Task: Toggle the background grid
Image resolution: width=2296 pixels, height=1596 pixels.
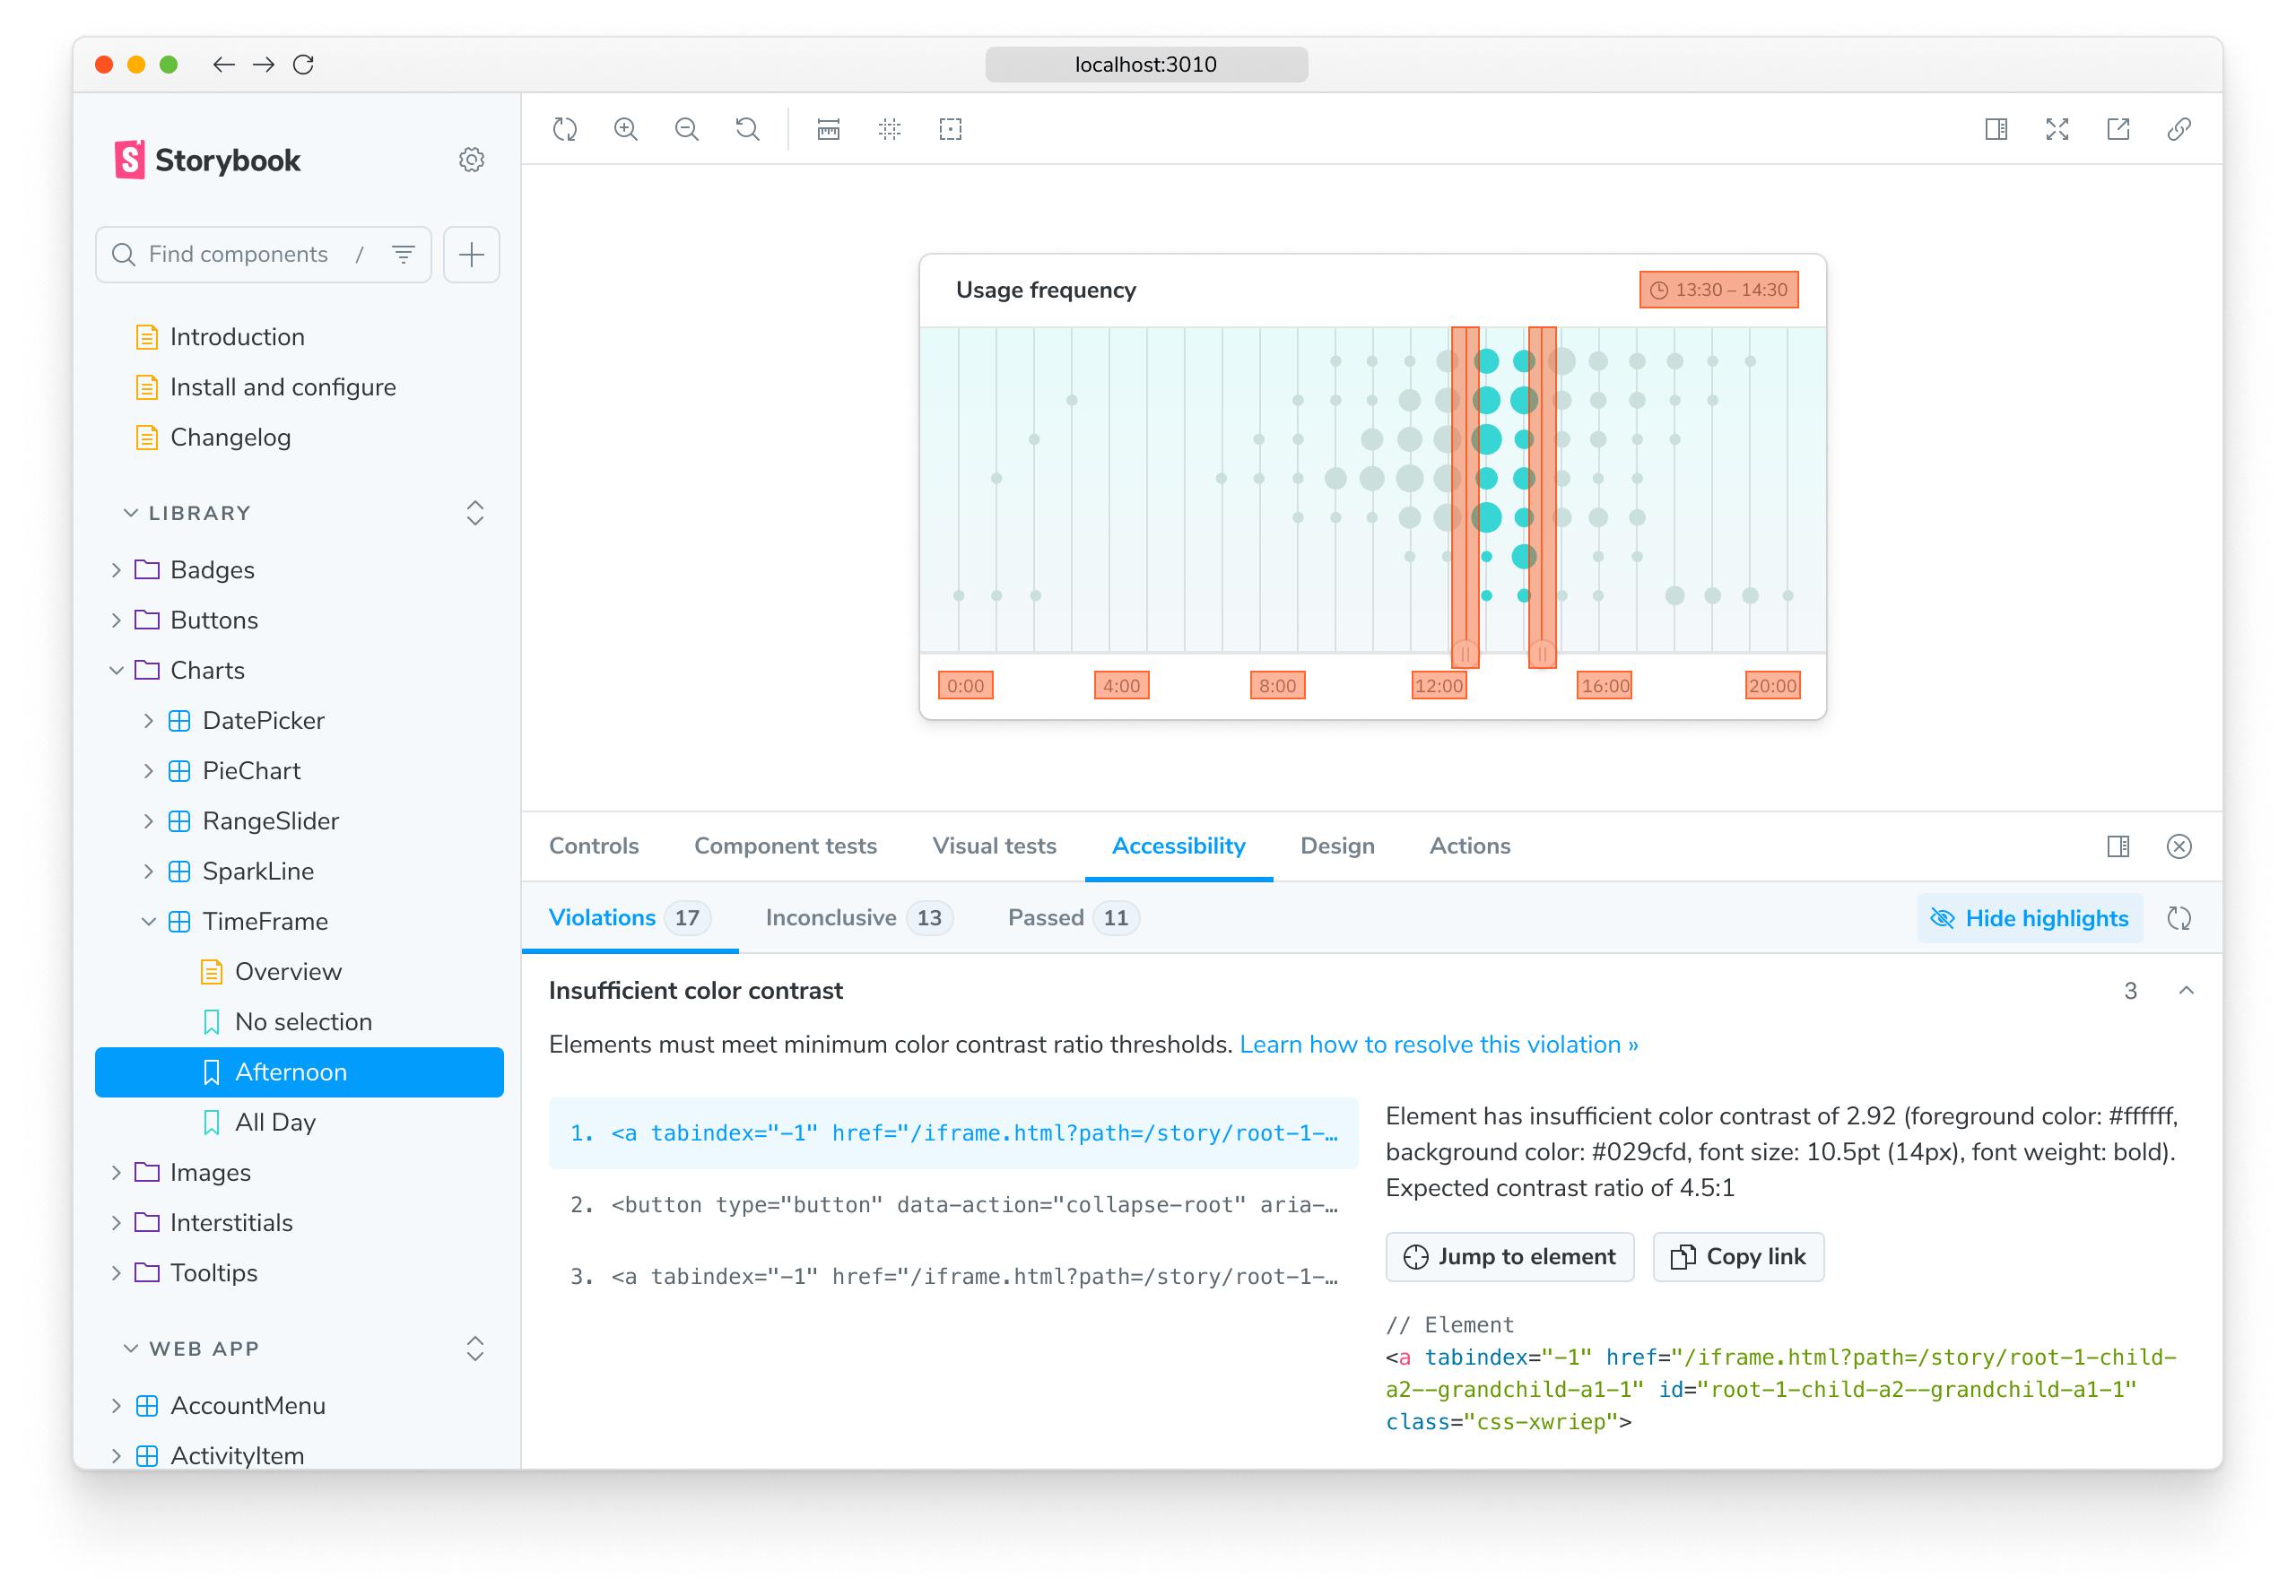Action: 889,129
